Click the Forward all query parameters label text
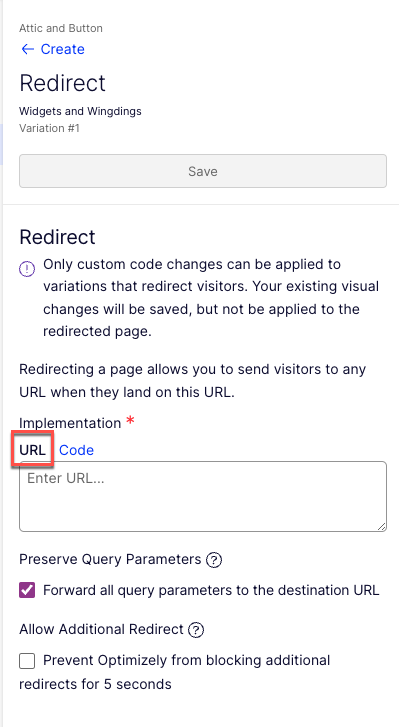The width and height of the screenshot is (399, 727). point(211,590)
